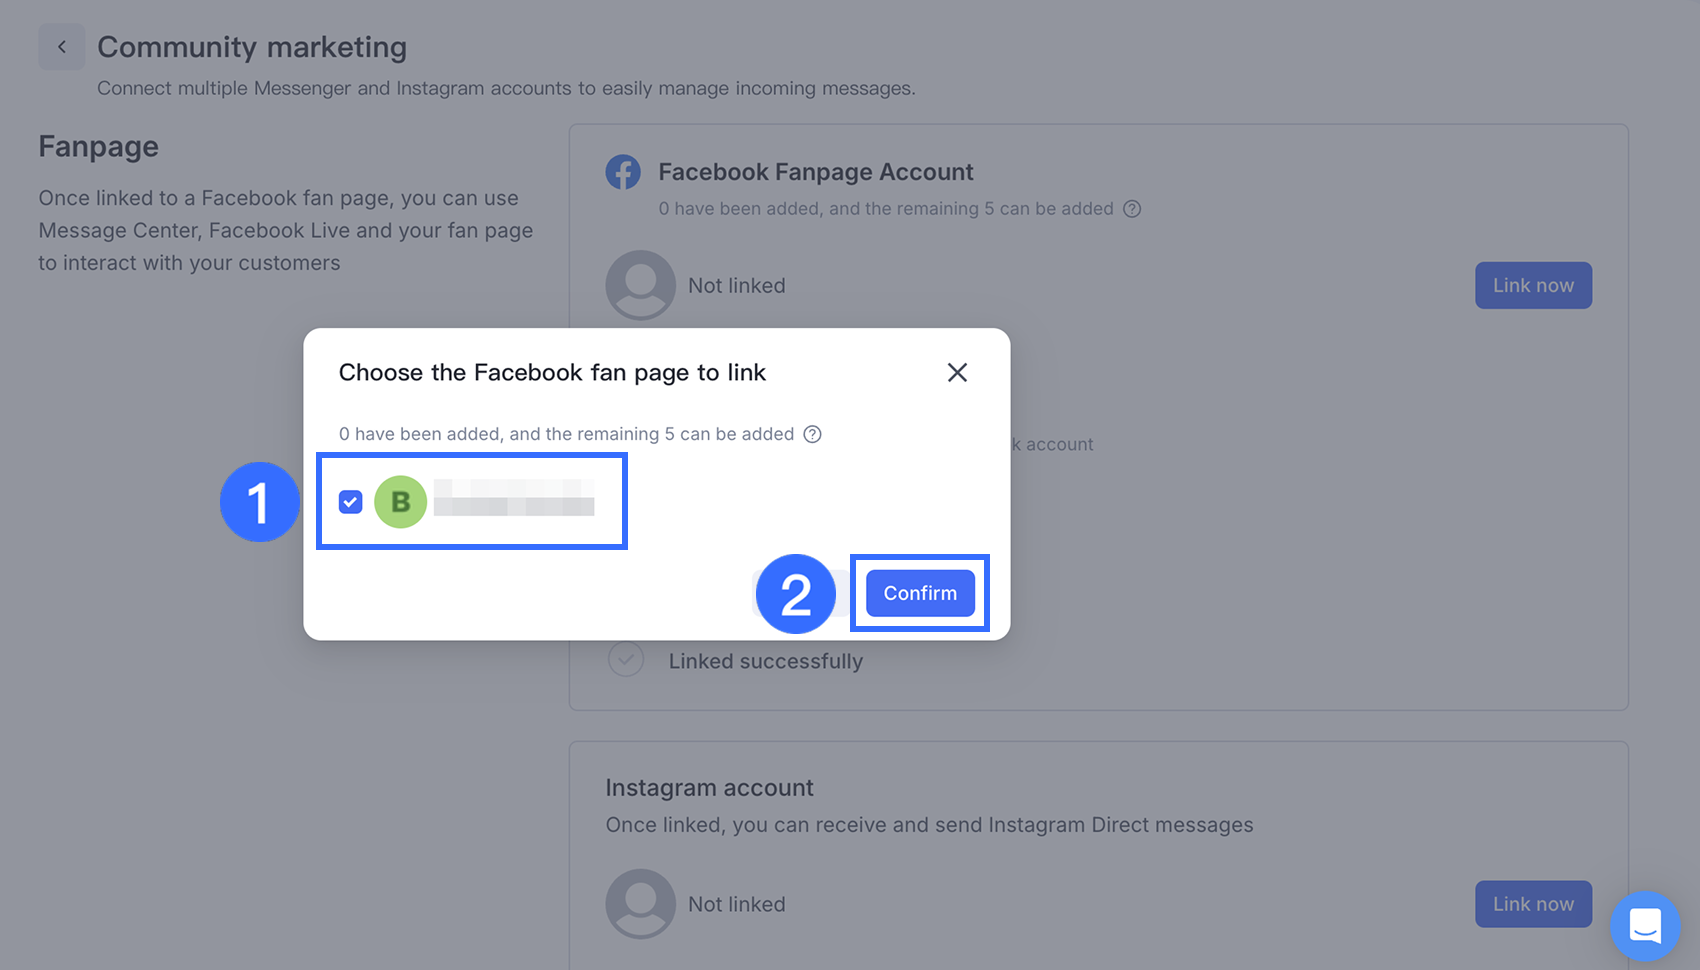Click Facebook Not linked avatar placeholder
Viewport: 1700px width, 970px height.
(640, 285)
